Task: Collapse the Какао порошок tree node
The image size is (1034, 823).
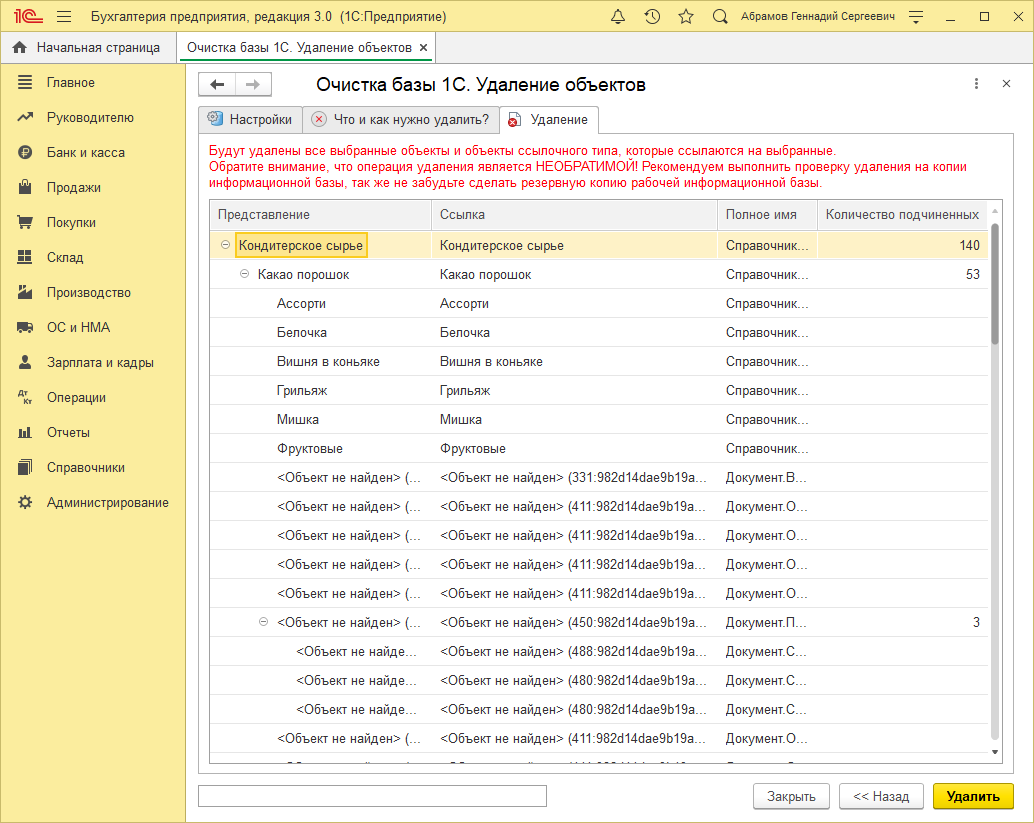Action: point(245,274)
